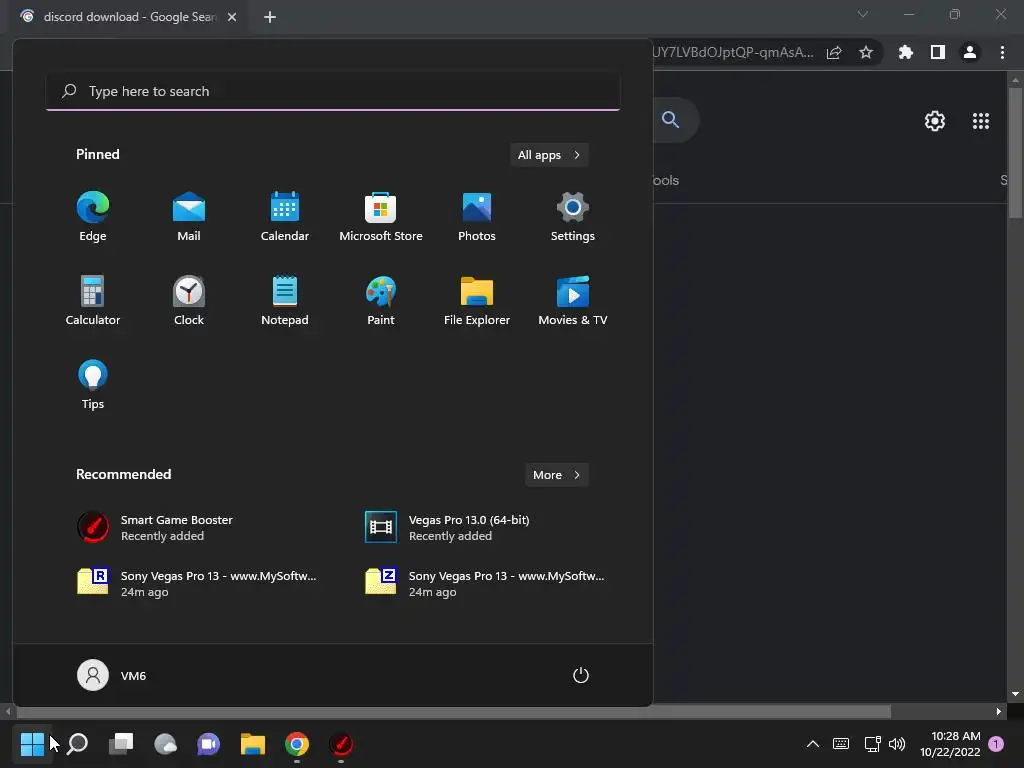Open touch keyboard tray icon

[x=841, y=744]
